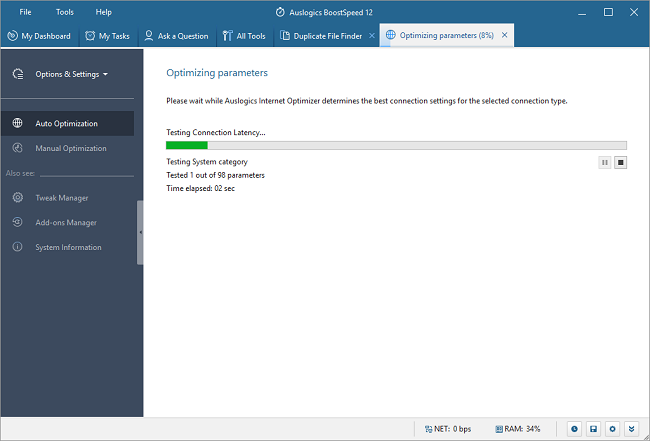
Task: Click the Optimizing parameters heading
Action: pyautogui.click(x=217, y=73)
